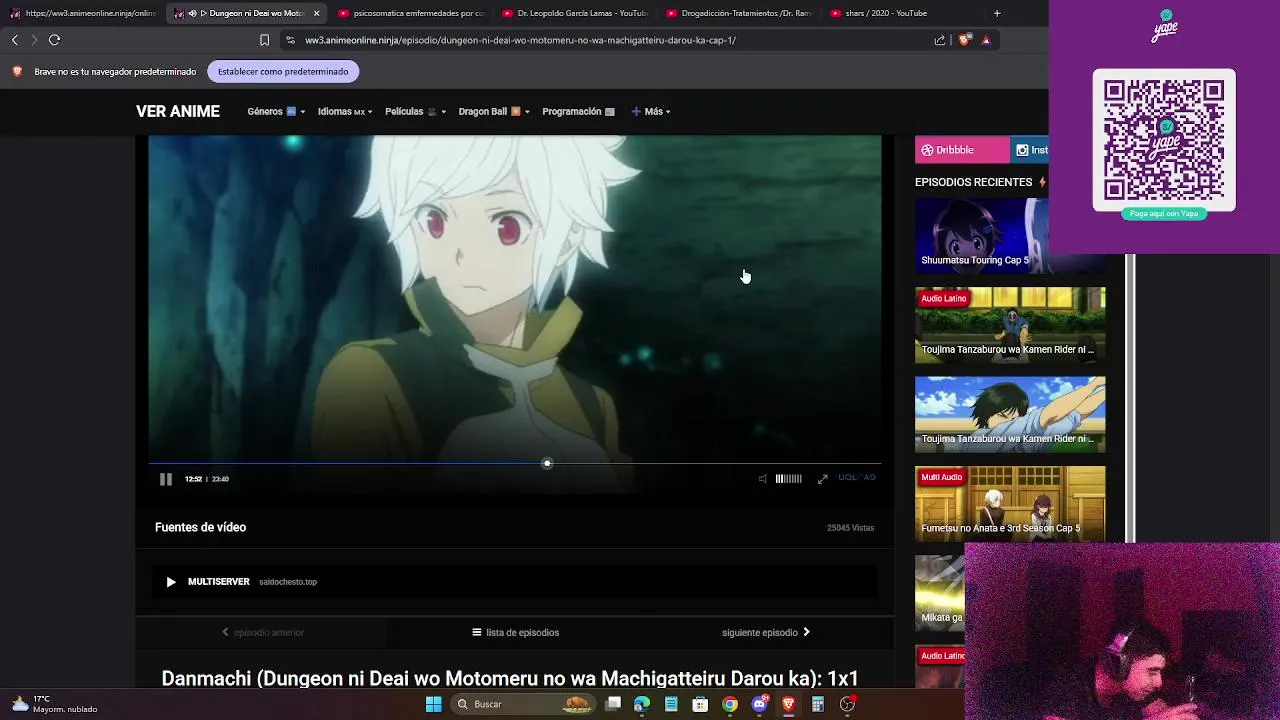This screenshot has height=720, width=1280.
Task: Mute the video player's speaker icon
Action: point(762,479)
